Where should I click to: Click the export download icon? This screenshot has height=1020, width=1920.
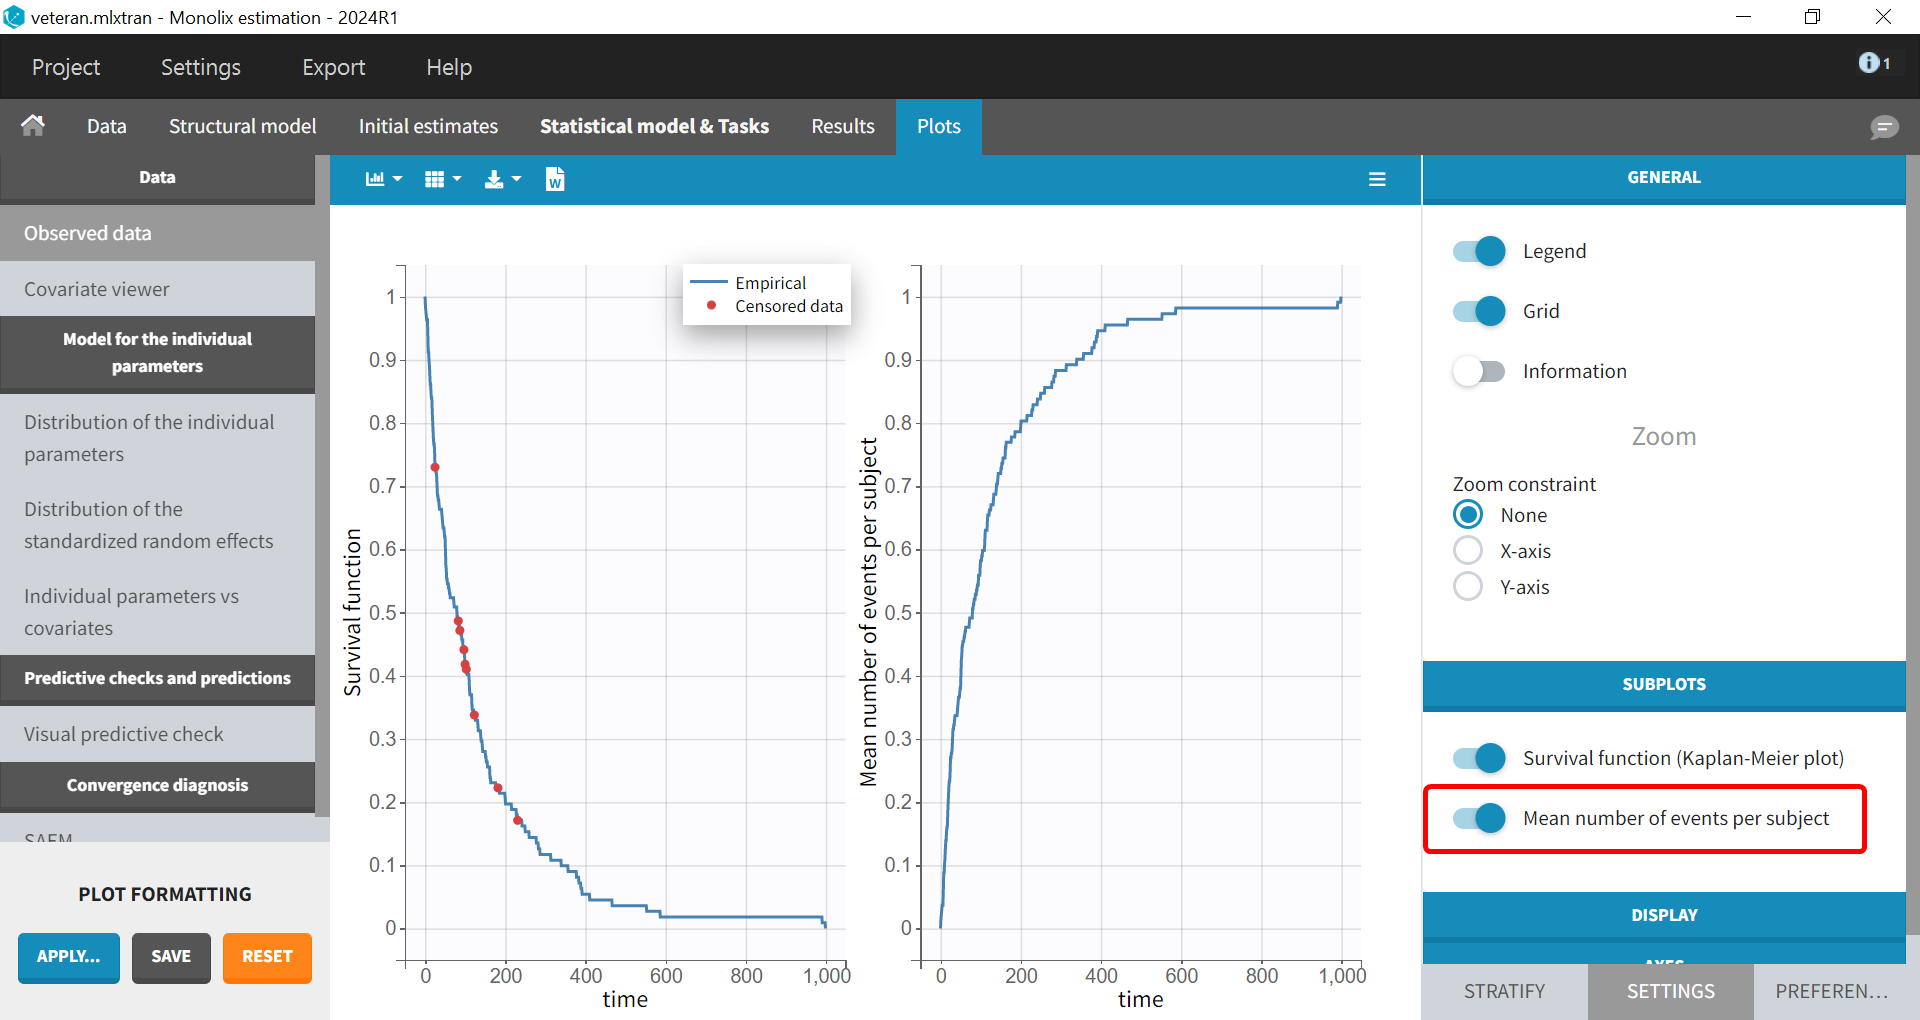point(502,179)
